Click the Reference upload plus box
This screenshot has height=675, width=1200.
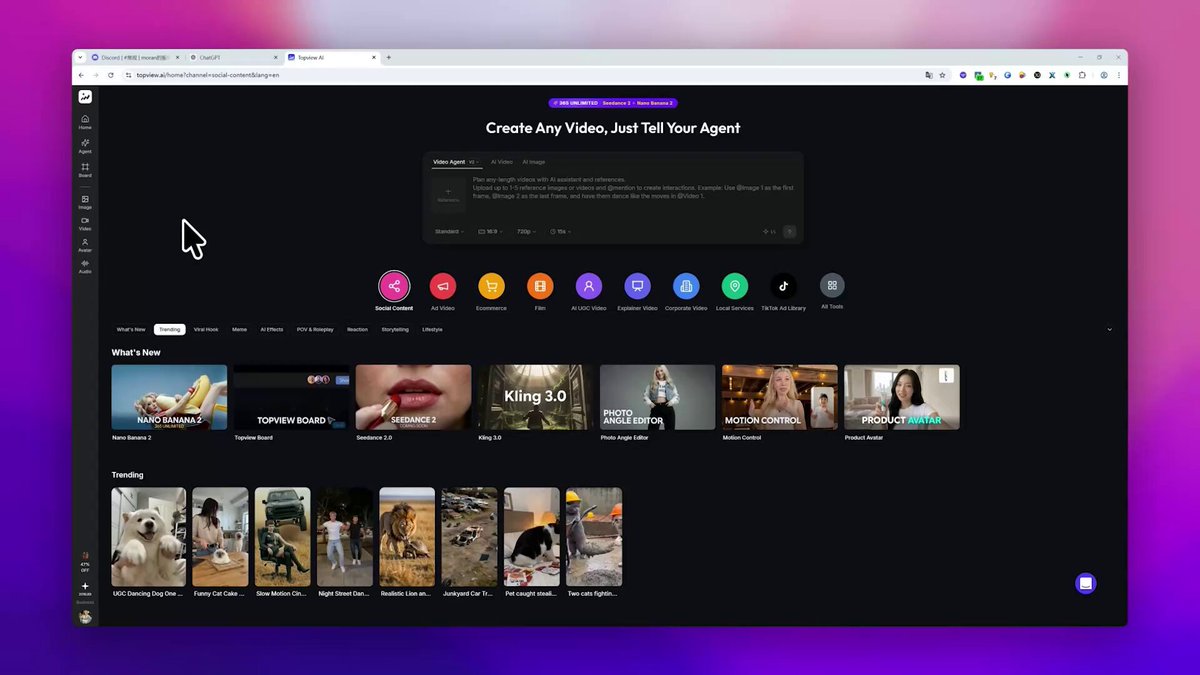(x=448, y=193)
